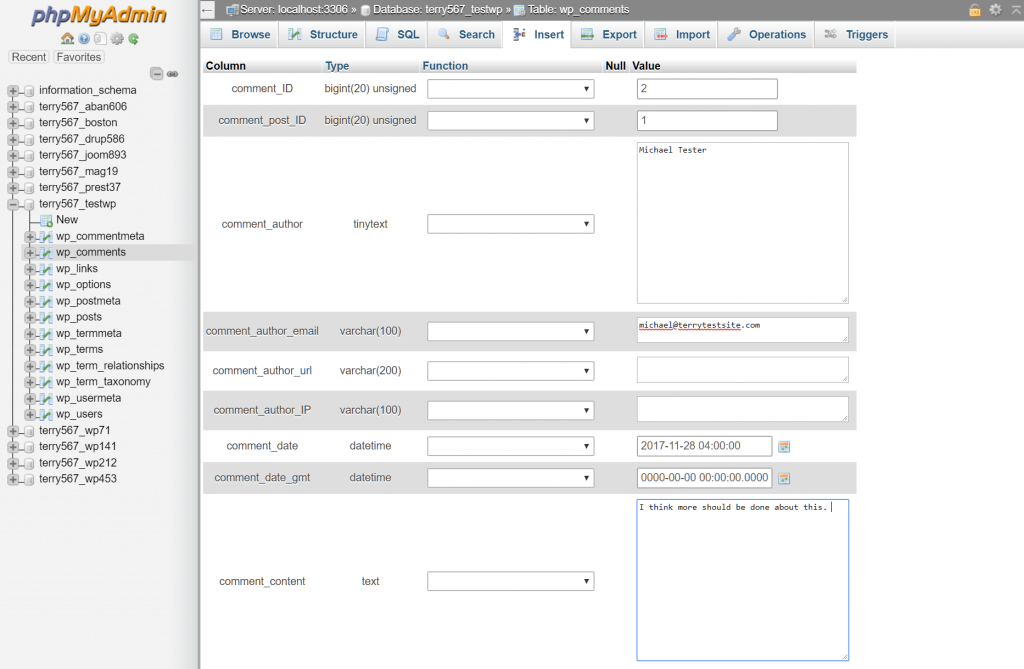The height and width of the screenshot is (669, 1024).
Task: Click the home icon in the navigation panel
Action: [x=66, y=38]
